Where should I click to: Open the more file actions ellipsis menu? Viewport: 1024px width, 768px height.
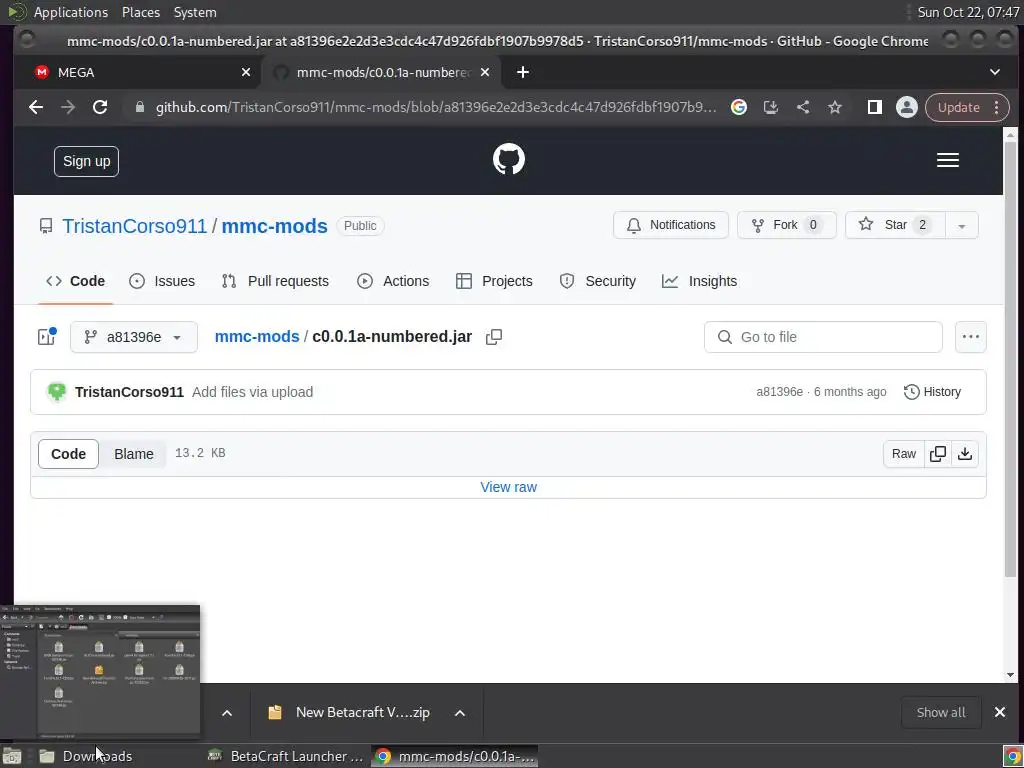pos(970,337)
